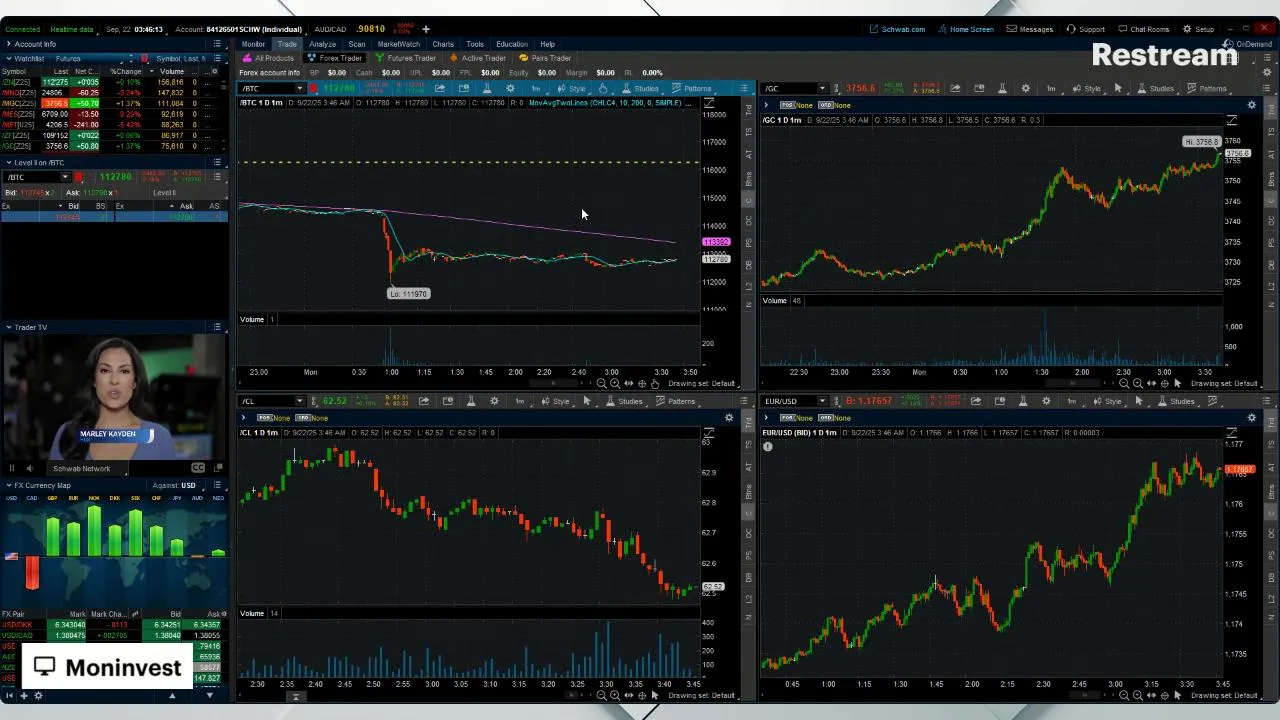
Task: Select All Products sub-tab
Action: click(269, 58)
